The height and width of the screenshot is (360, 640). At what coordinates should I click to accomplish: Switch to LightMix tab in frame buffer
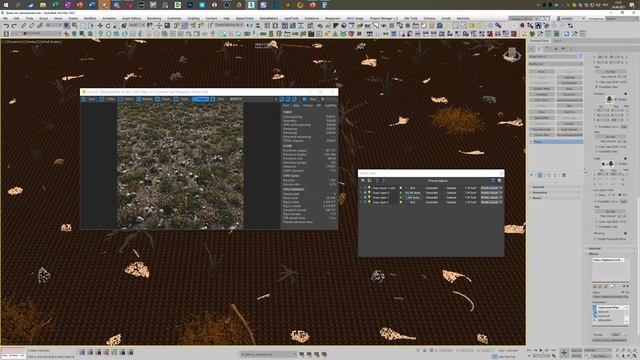[330, 106]
